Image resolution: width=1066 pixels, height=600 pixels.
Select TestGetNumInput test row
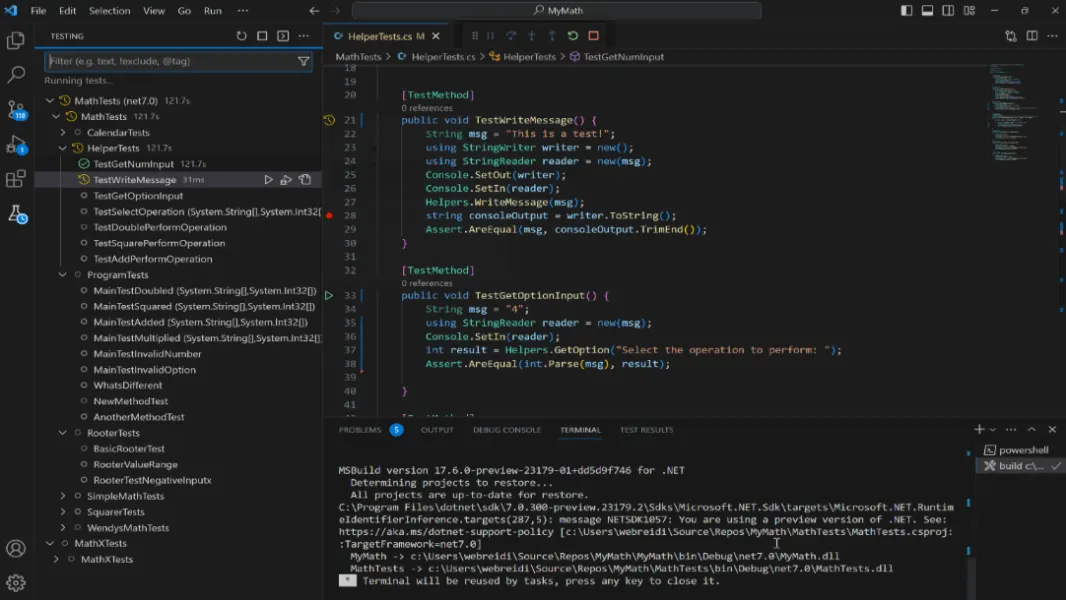click(178, 164)
